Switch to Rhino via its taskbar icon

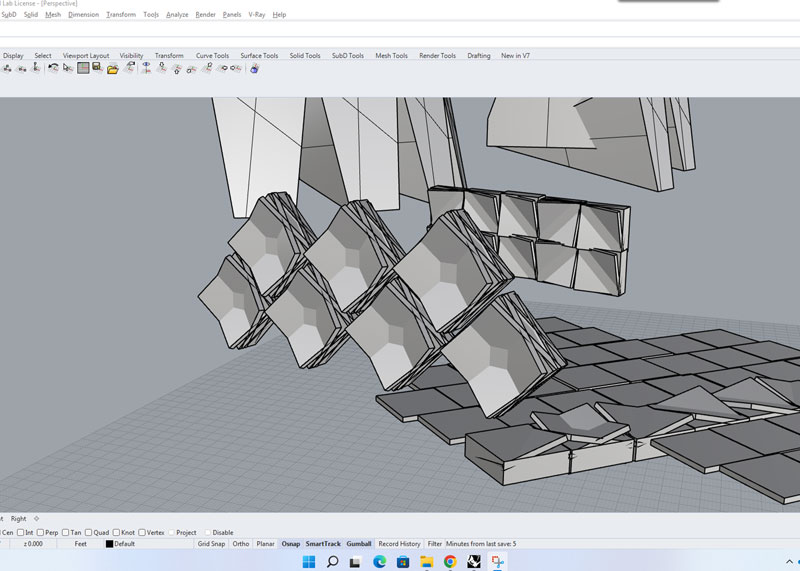(474, 562)
